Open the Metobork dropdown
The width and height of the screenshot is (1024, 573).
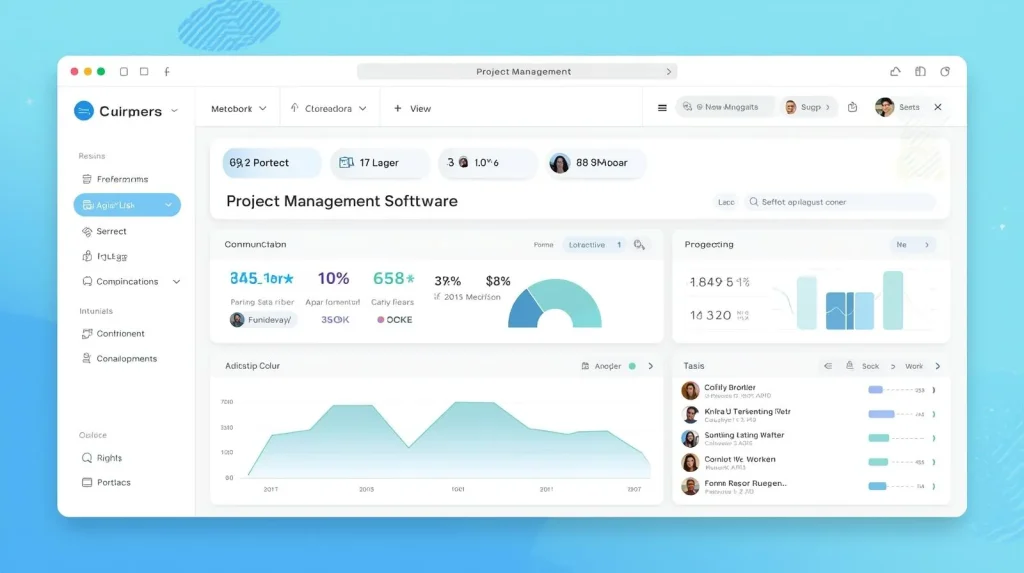click(238, 108)
